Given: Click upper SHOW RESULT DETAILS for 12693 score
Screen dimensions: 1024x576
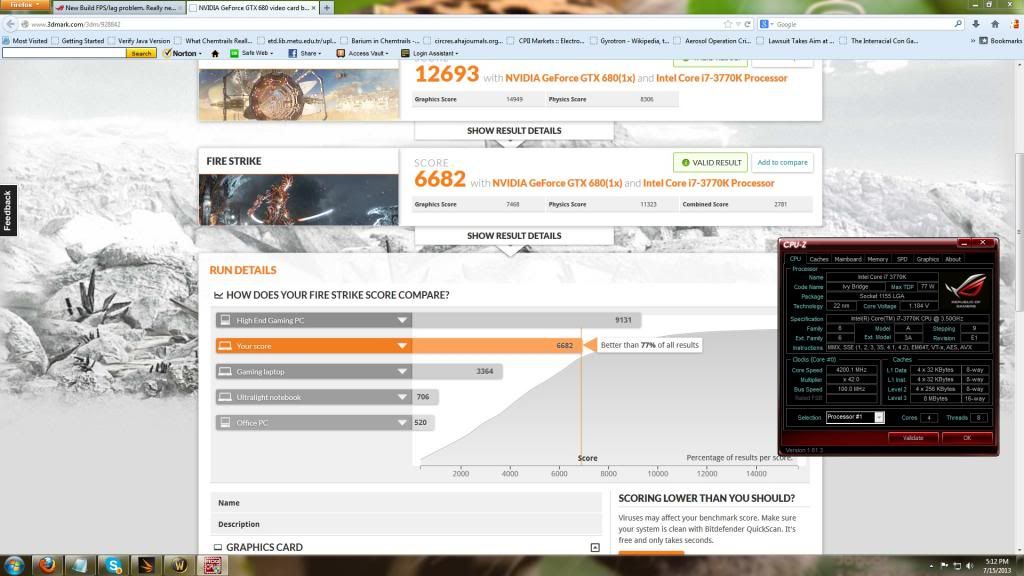Looking at the screenshot, I should (x=514, y=131).
